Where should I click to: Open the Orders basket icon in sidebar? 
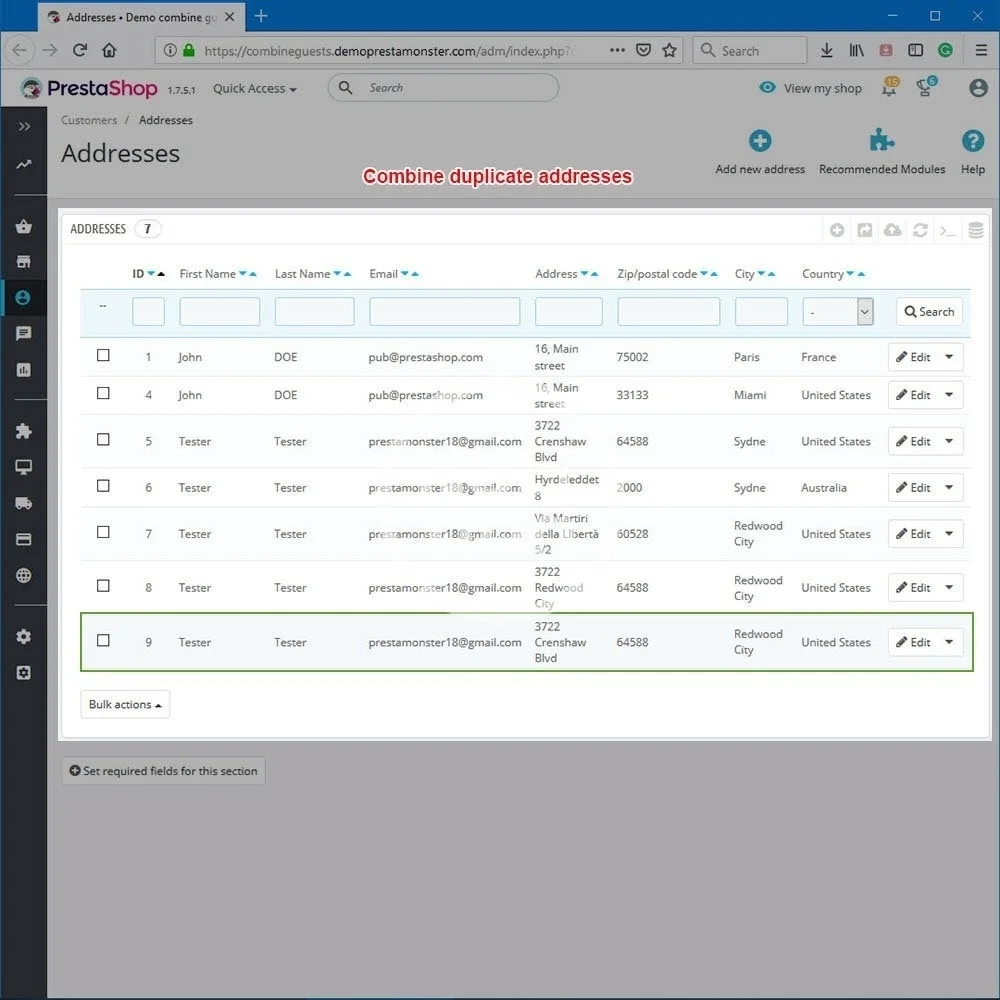24,226
